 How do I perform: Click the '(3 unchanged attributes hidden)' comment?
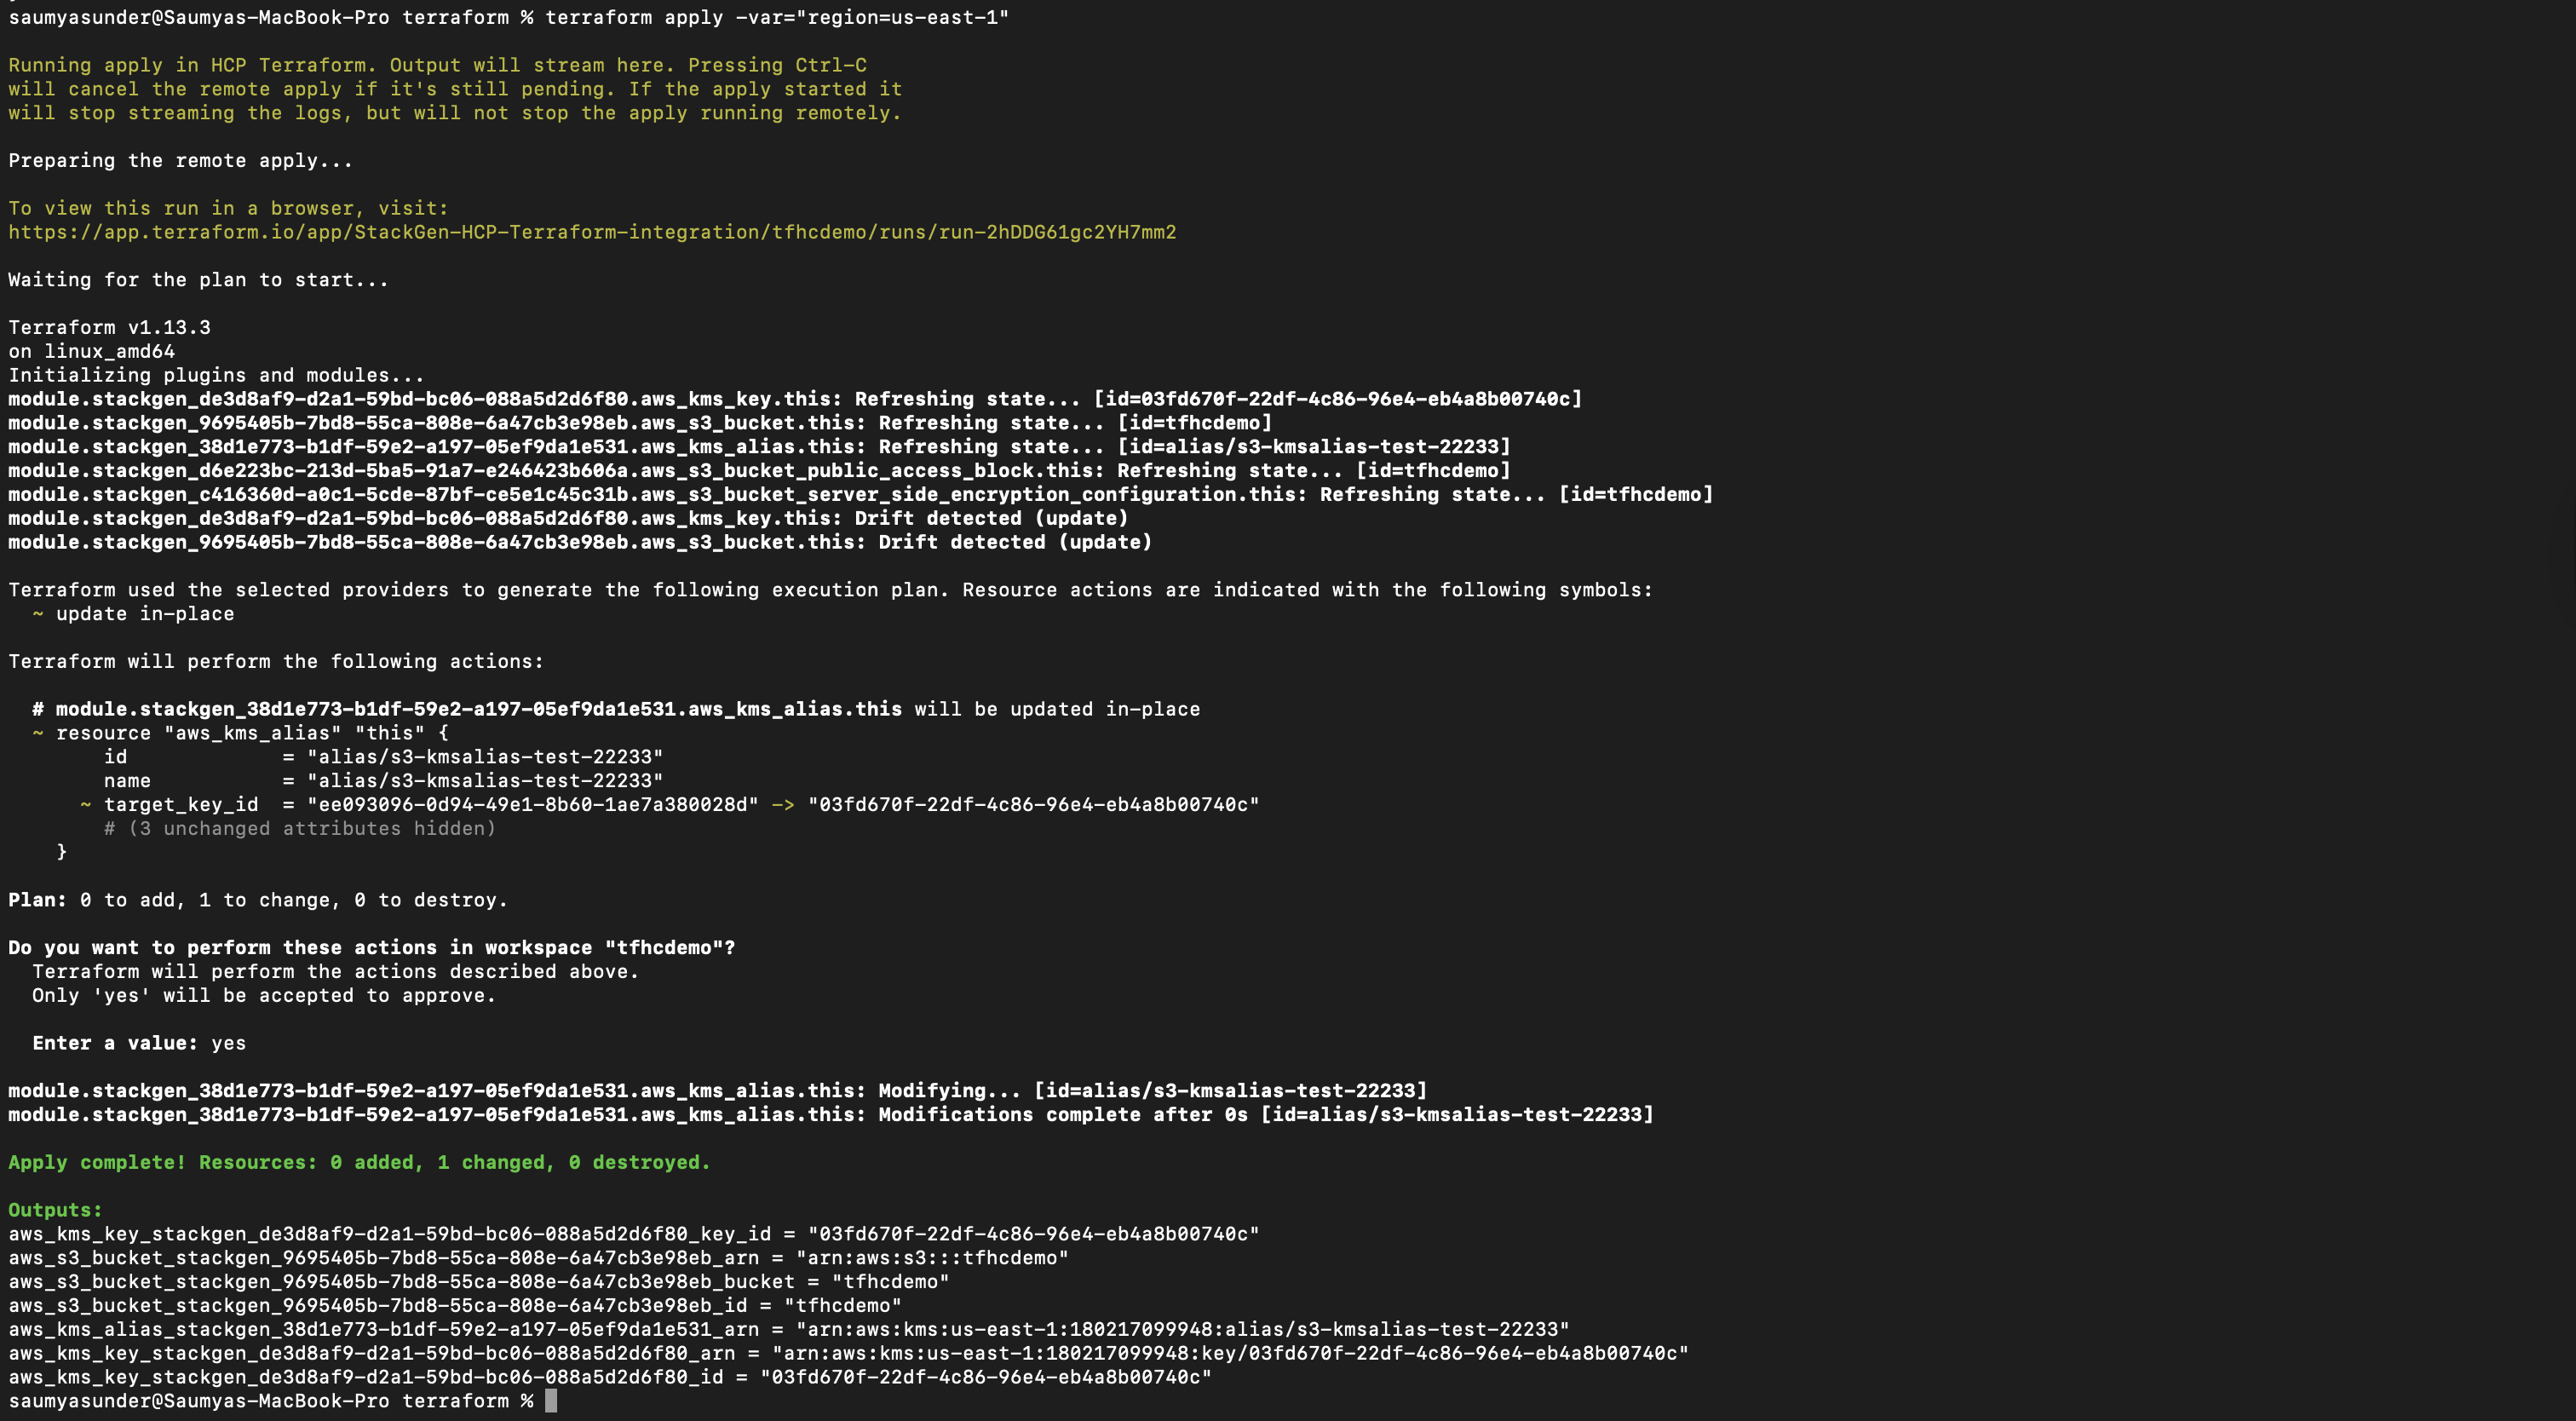tap(300, 828)
